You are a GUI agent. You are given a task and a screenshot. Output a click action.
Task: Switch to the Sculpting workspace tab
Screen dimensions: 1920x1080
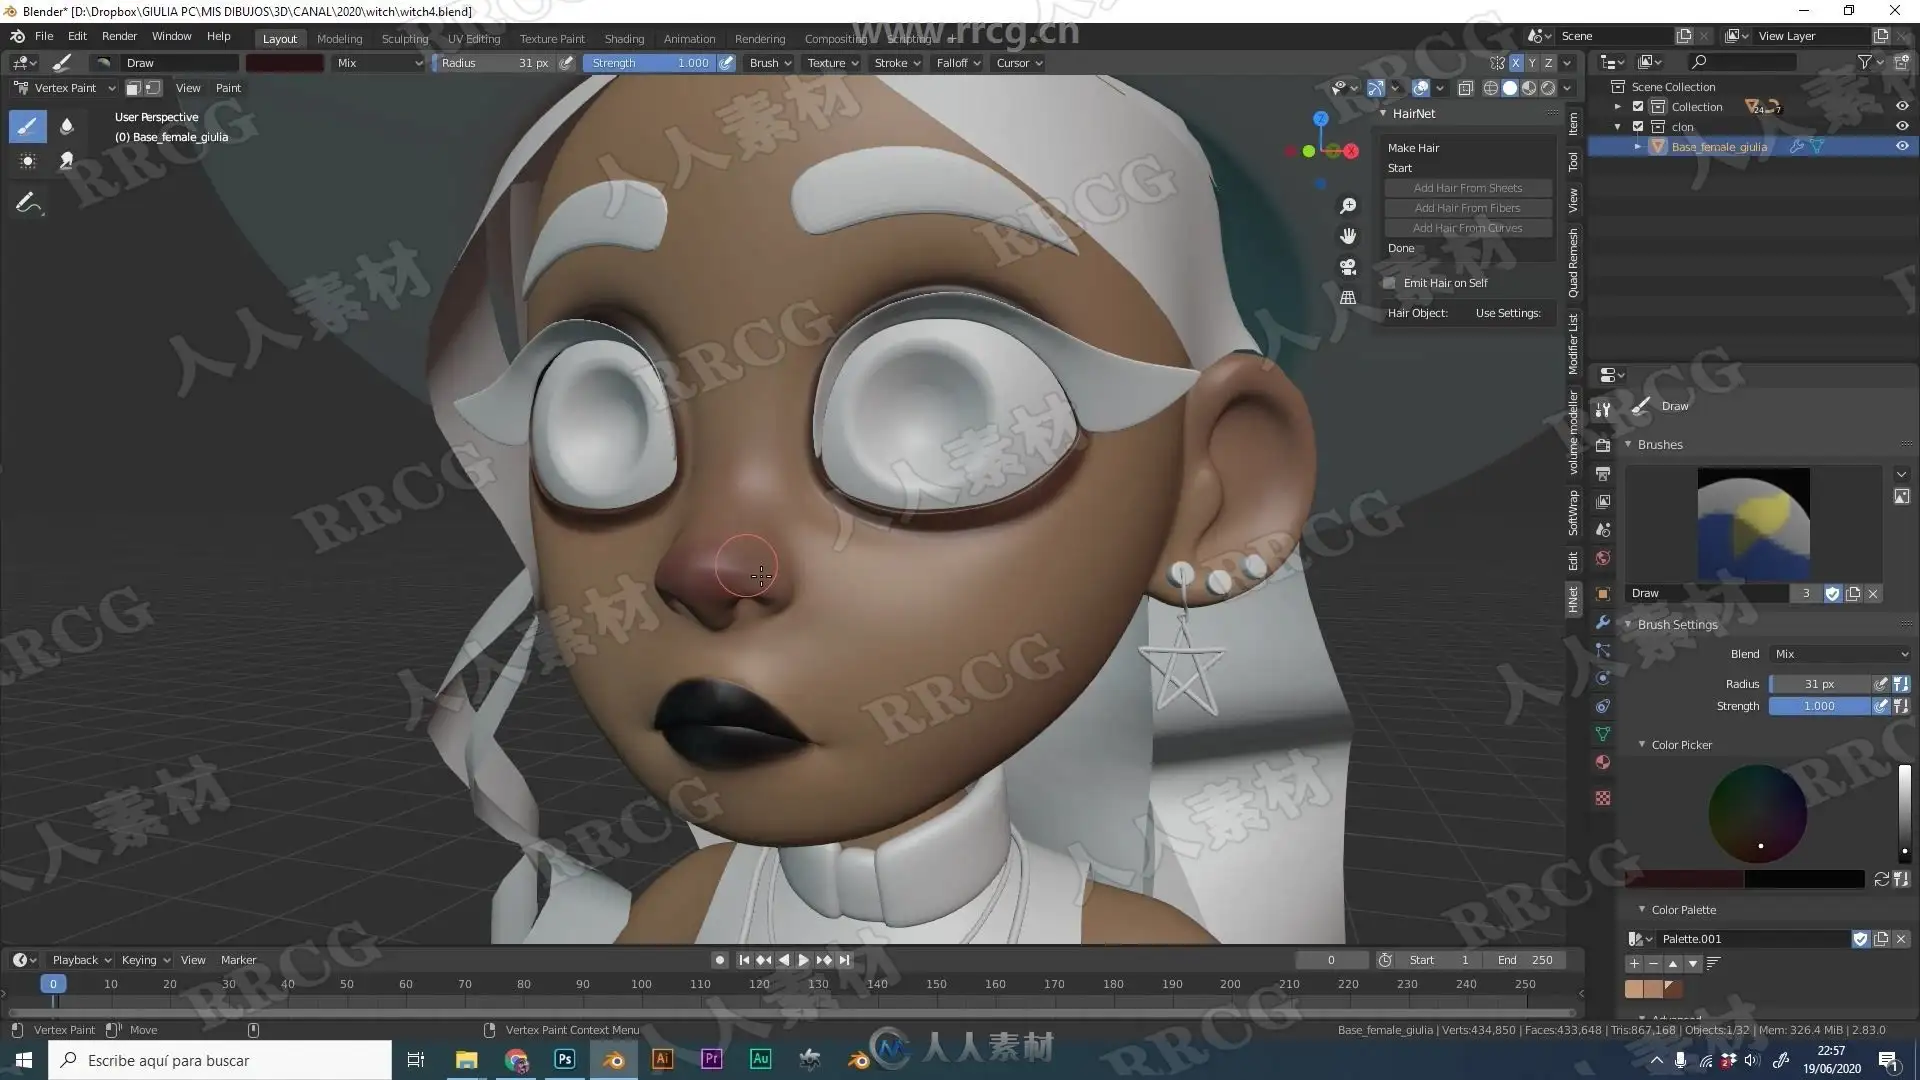(404, 39)
